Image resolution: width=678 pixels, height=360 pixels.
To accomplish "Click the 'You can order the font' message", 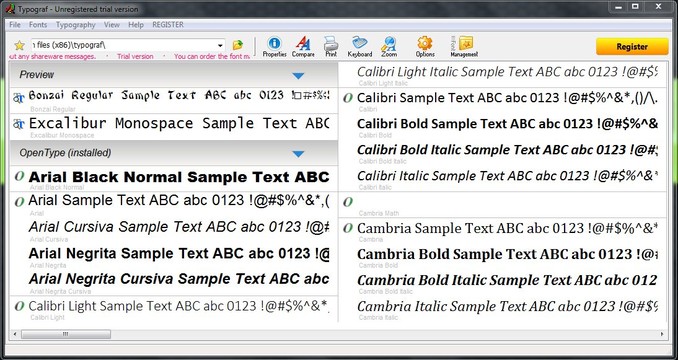I will (212, 56).
